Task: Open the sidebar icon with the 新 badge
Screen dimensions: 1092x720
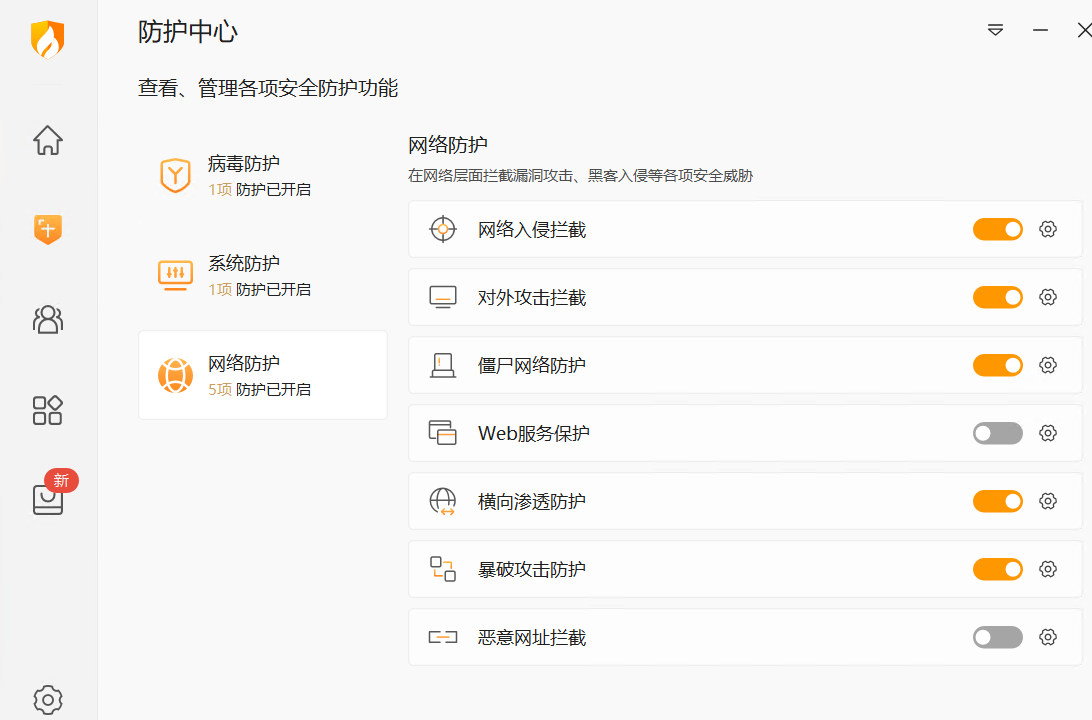Action: point(48,499)
